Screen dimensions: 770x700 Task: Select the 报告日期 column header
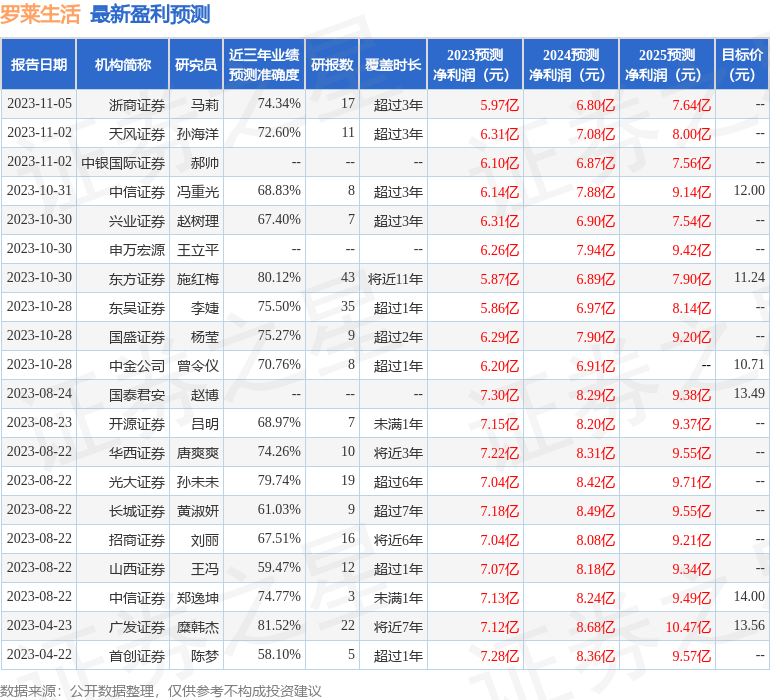[38, 64]
